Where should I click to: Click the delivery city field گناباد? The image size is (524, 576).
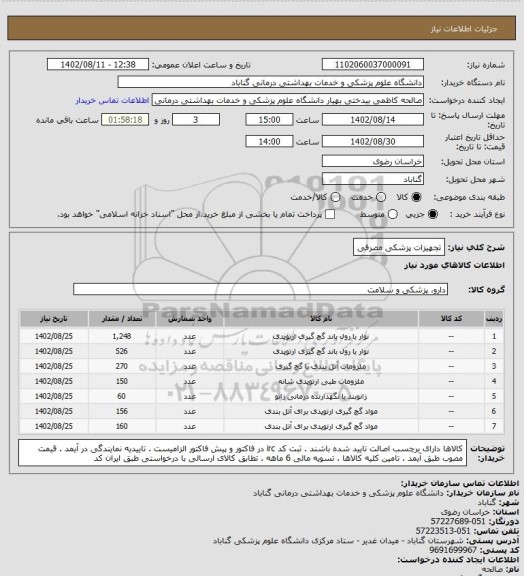(x=373, y=179)
